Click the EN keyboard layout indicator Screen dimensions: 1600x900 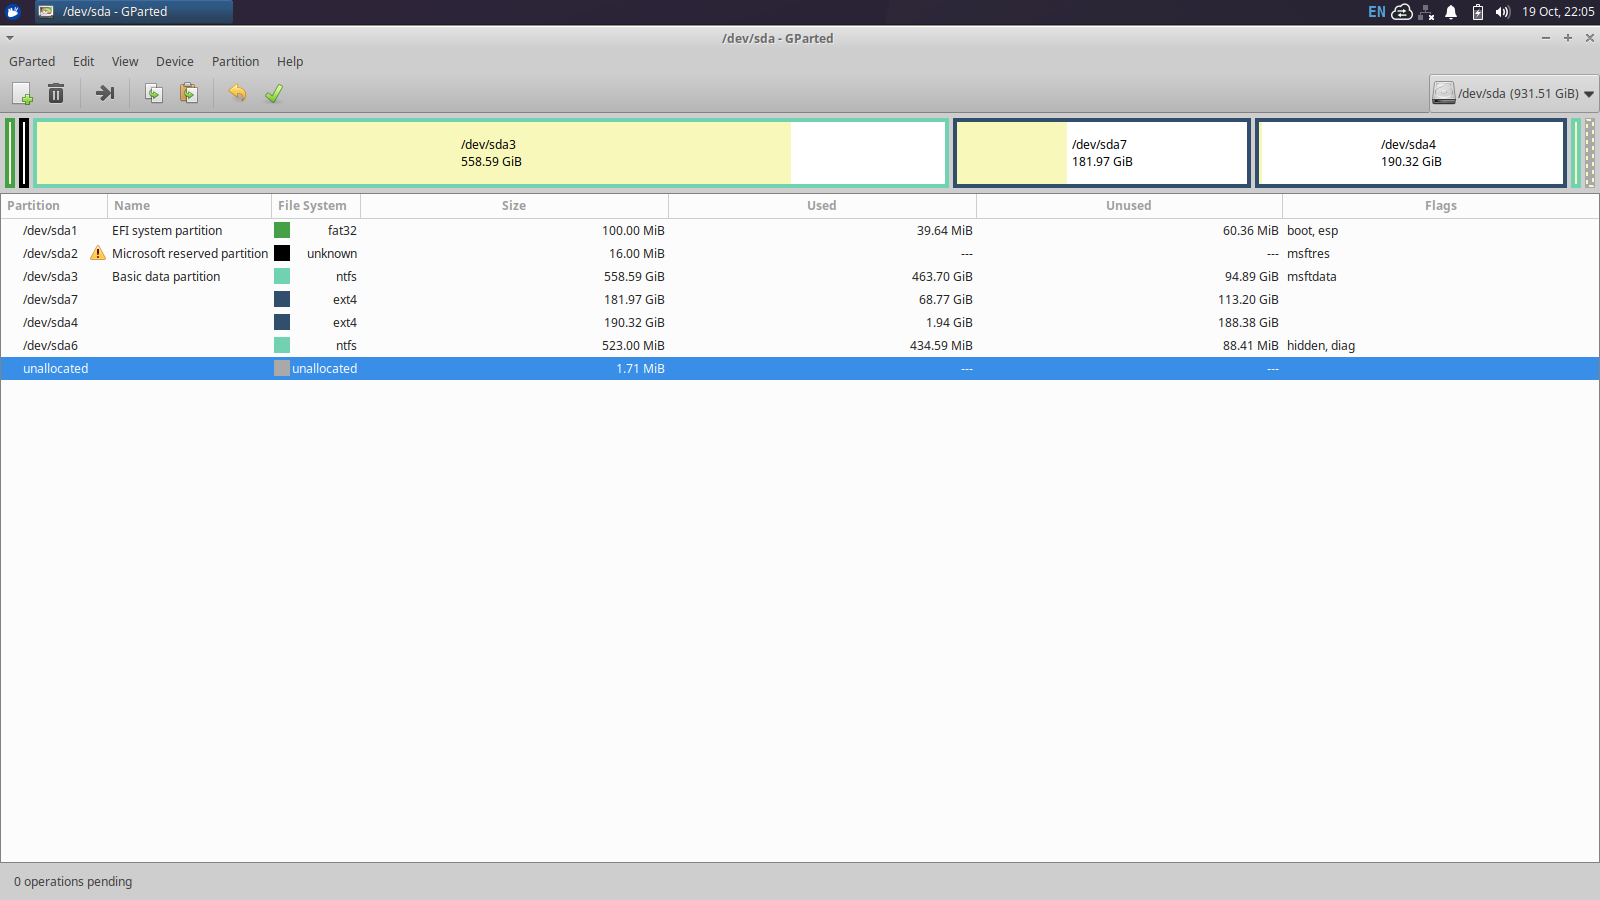click(1377, 12)
